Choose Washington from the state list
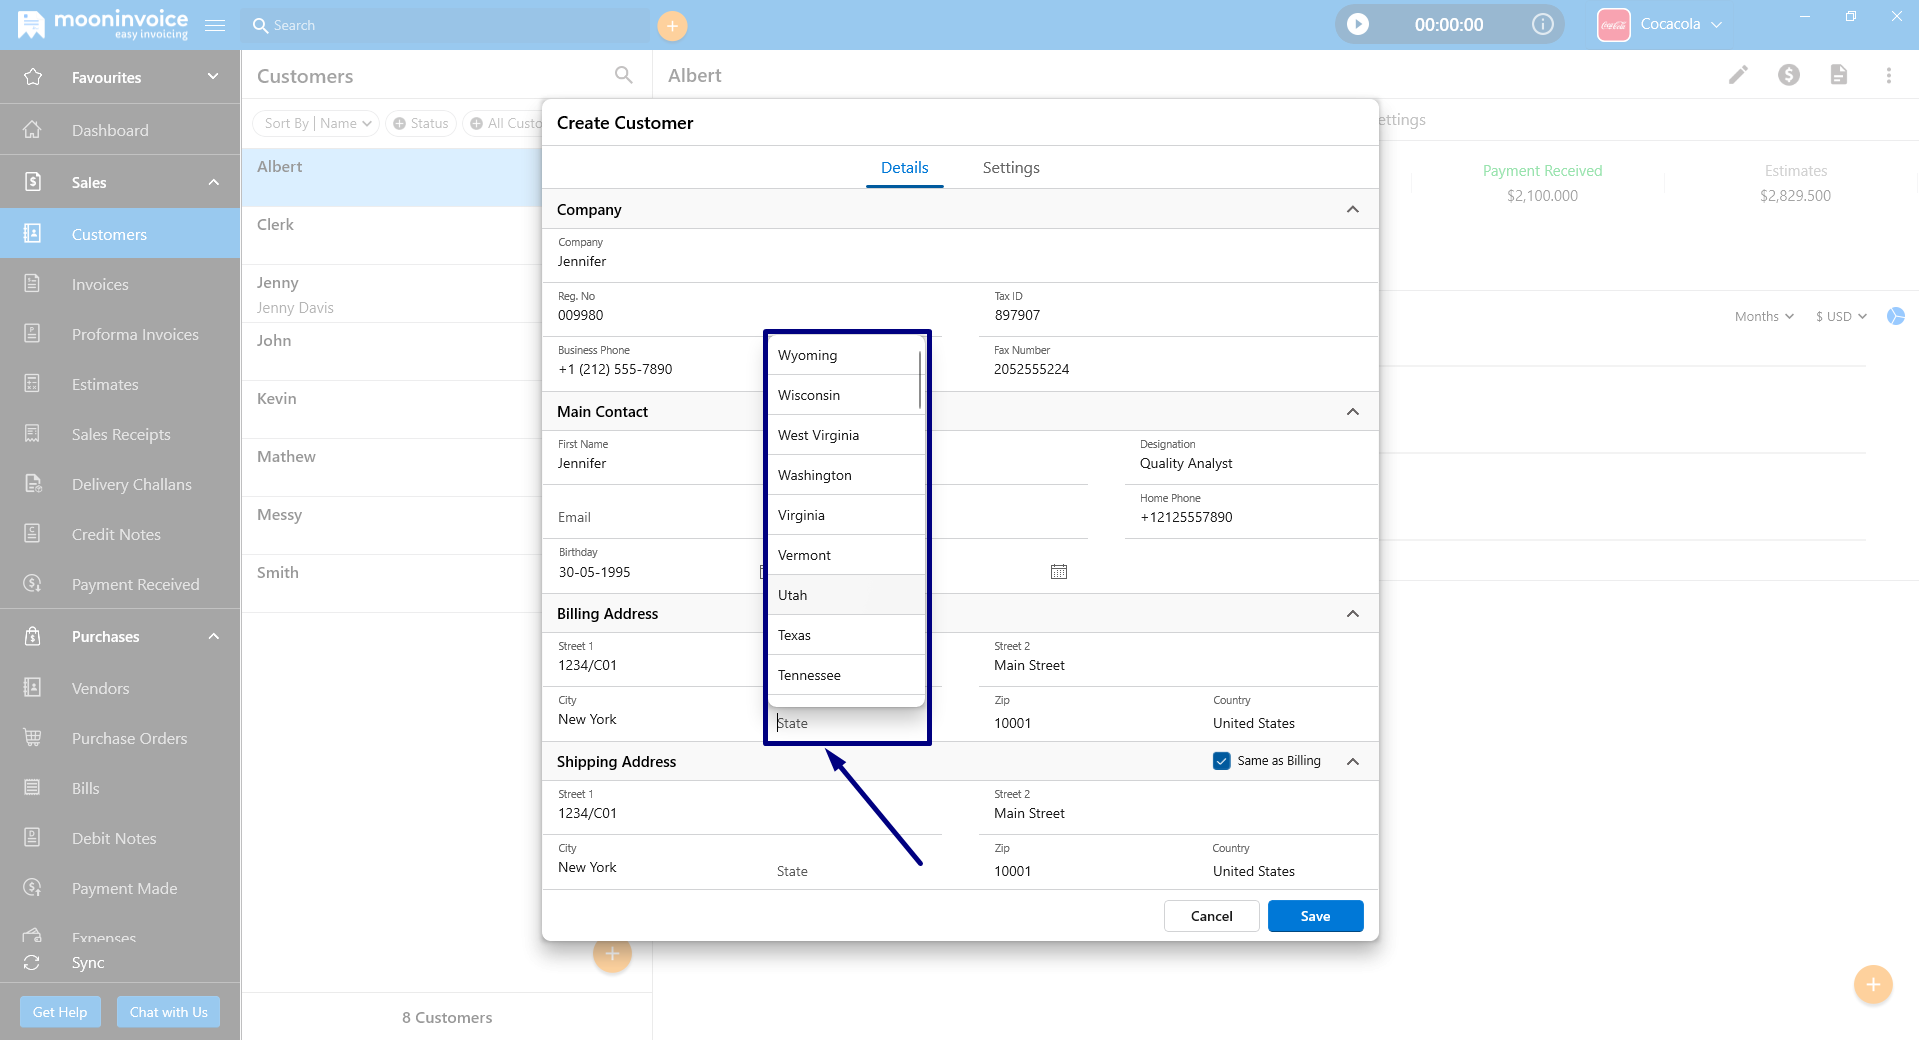 pyautogui.click(x=846, y=475)
